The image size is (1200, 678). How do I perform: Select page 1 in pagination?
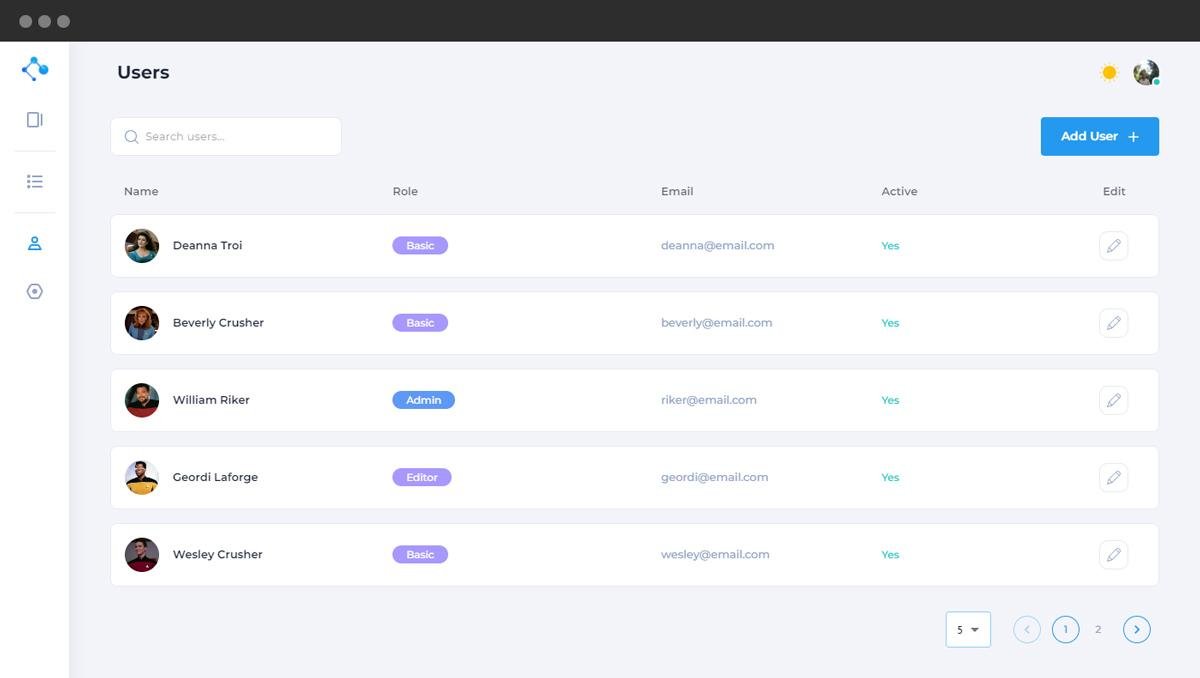[x=1066, y=629]
